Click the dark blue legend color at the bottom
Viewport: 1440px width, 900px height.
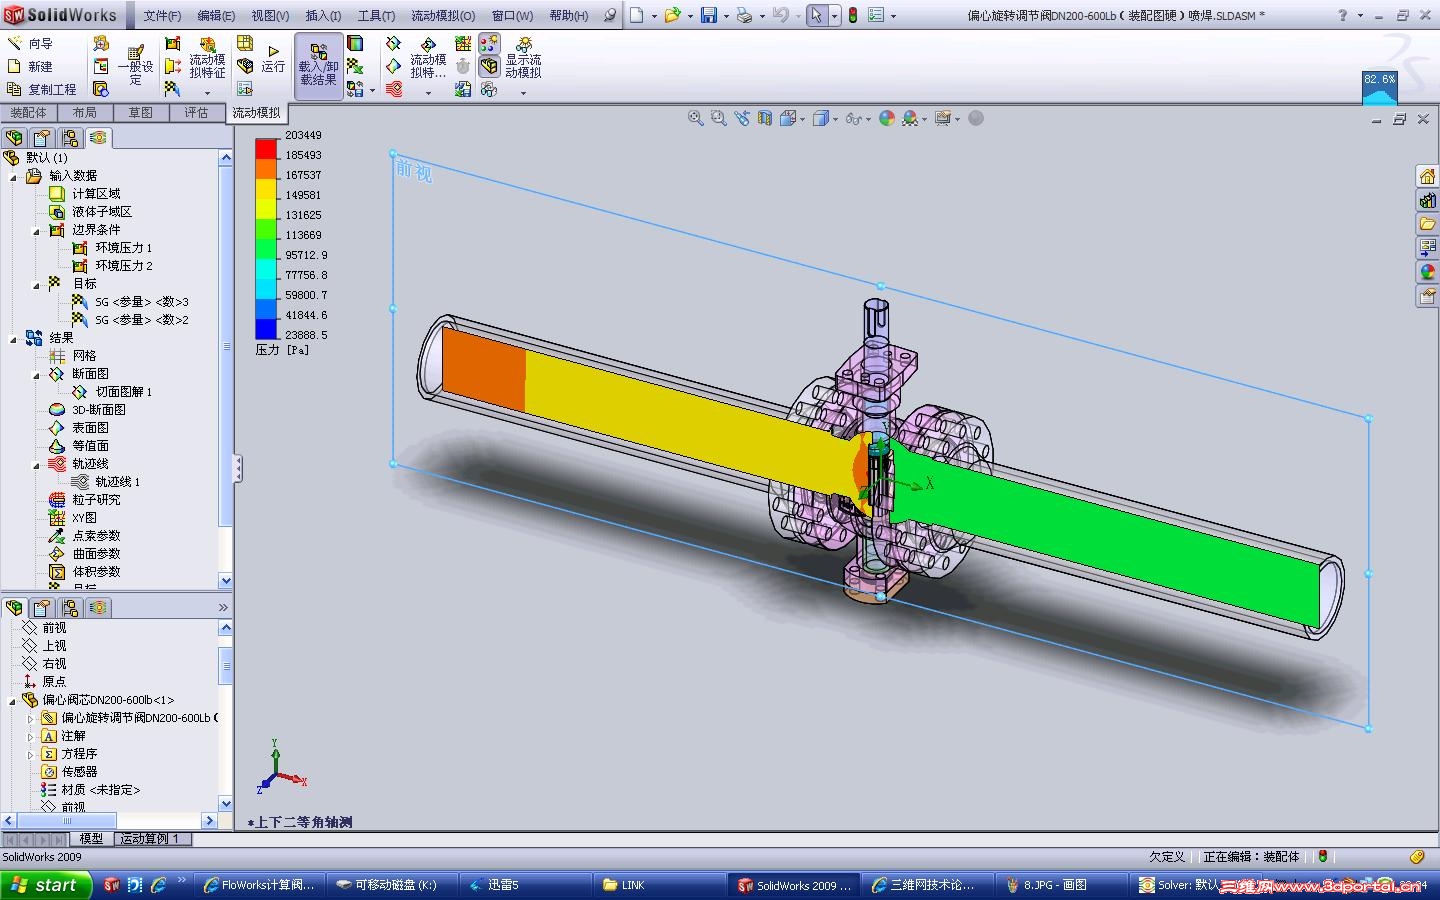coord(266,329)
